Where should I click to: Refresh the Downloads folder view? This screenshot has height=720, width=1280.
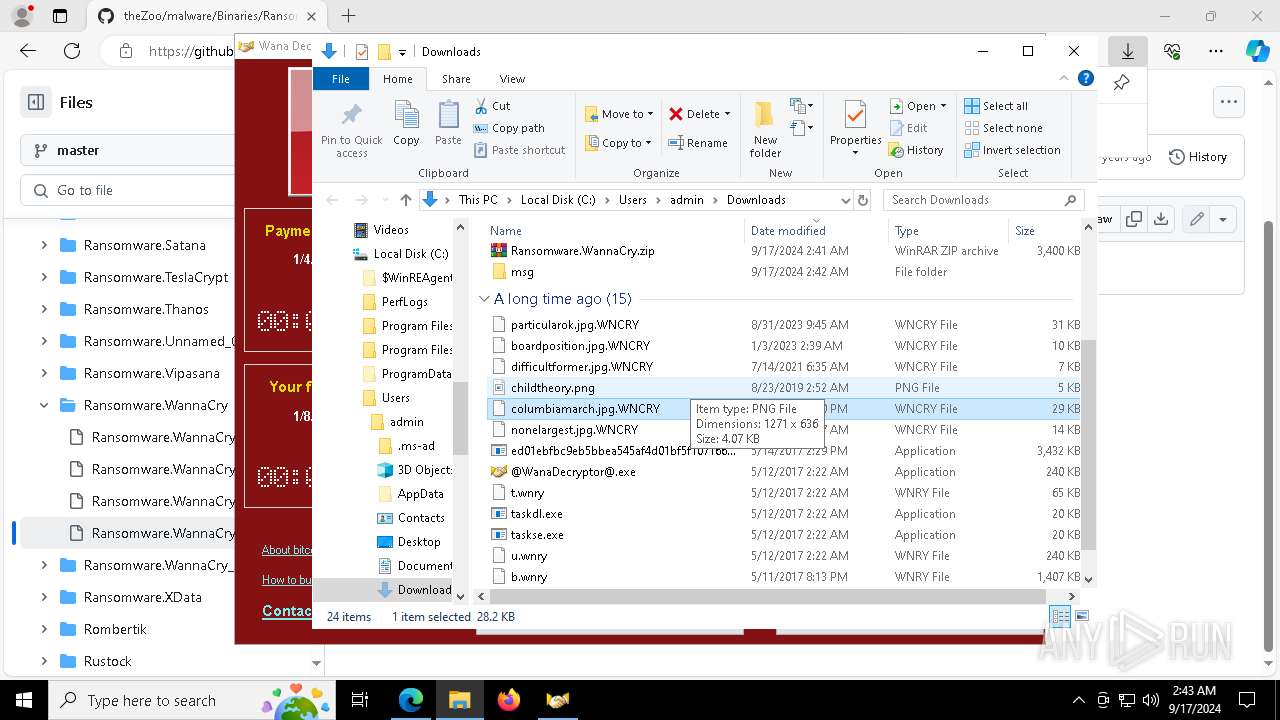click(863, 200)
